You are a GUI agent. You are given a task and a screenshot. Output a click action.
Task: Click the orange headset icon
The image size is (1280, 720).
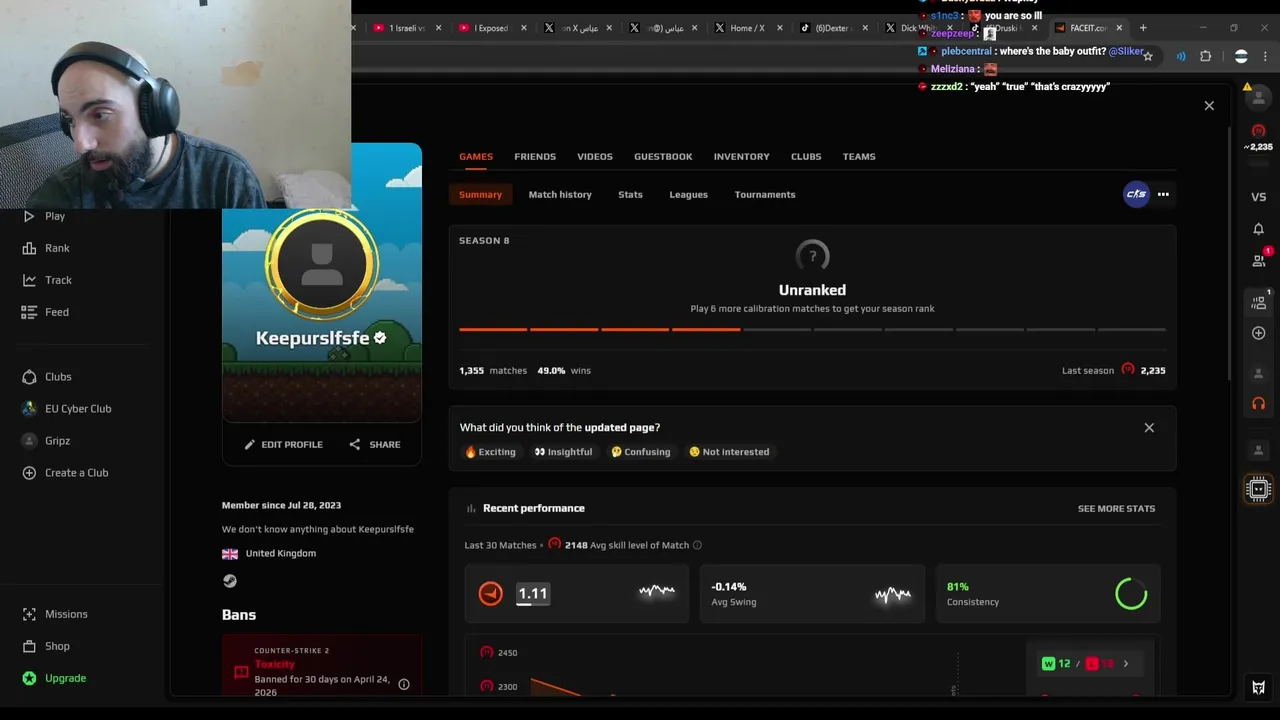1259,403
